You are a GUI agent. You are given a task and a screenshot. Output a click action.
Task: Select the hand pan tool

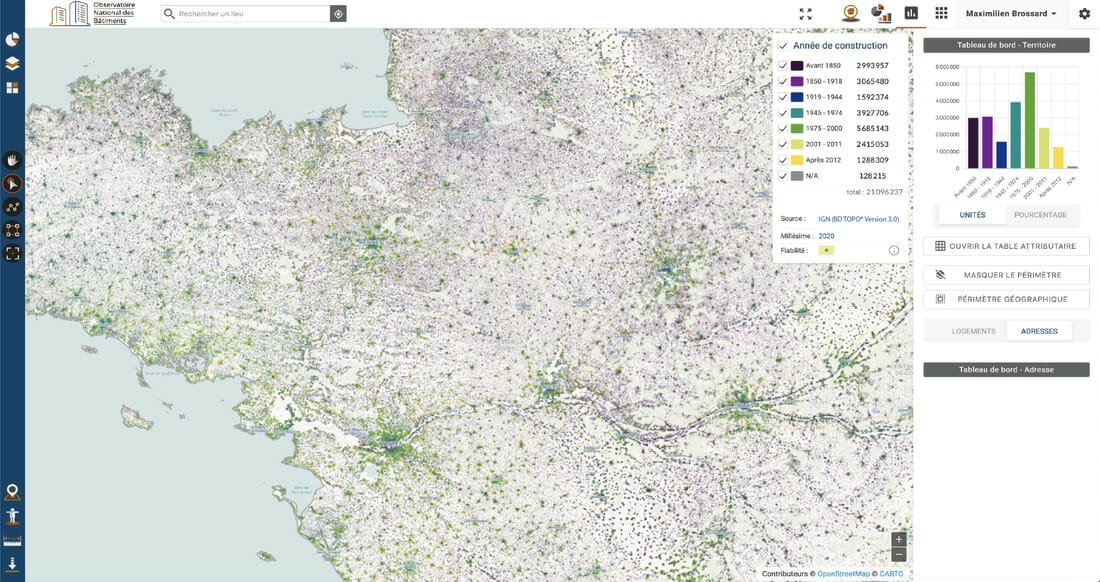[x=12, y=159]
